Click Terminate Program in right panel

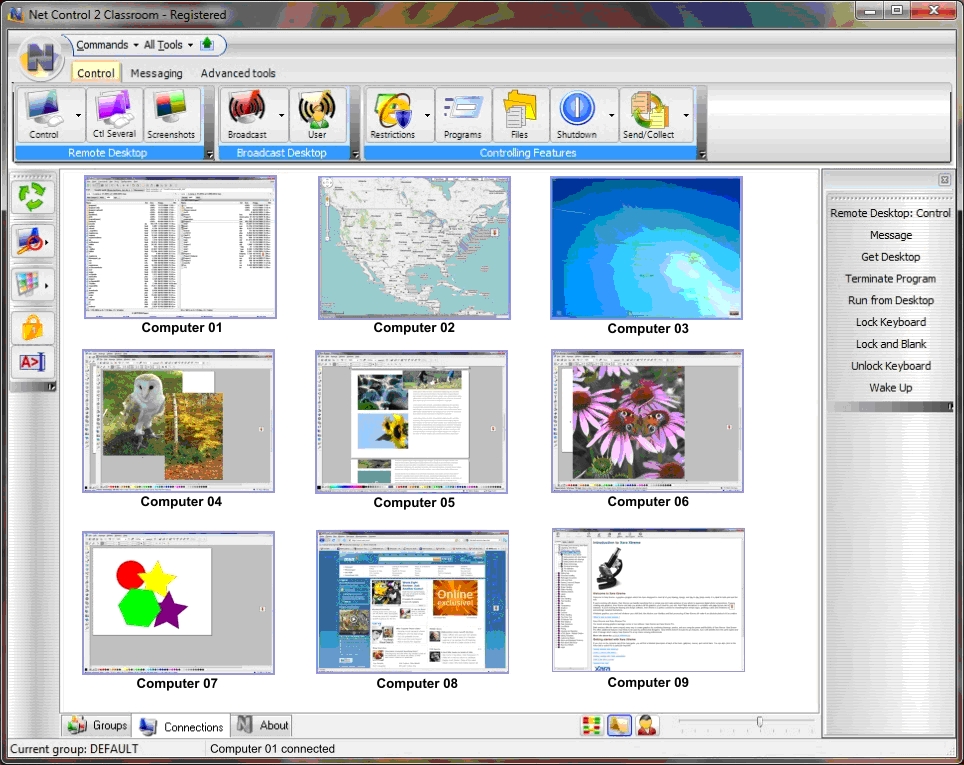[x=890, y=279]
